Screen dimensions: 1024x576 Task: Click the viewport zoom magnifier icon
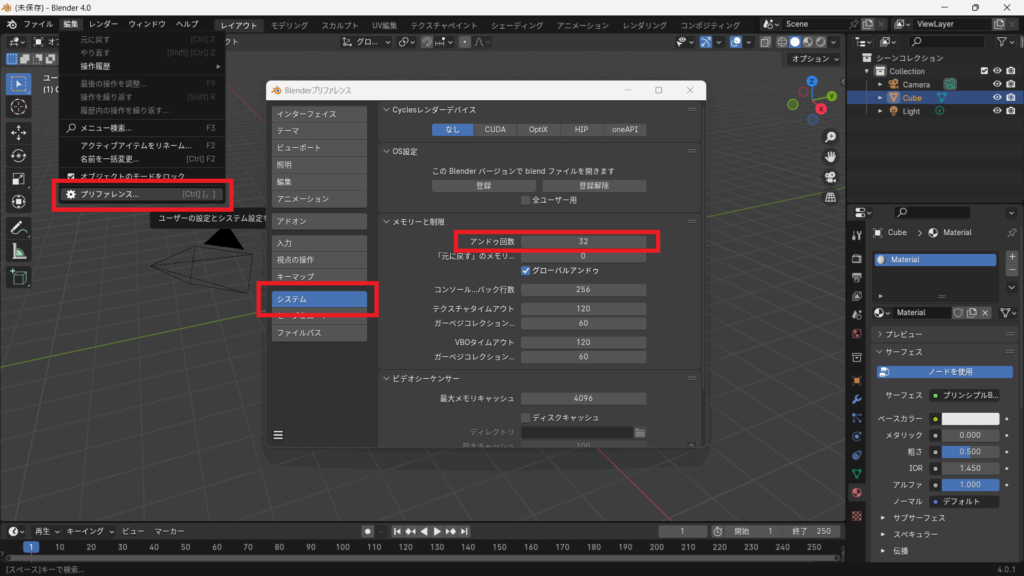click(830, 137)
